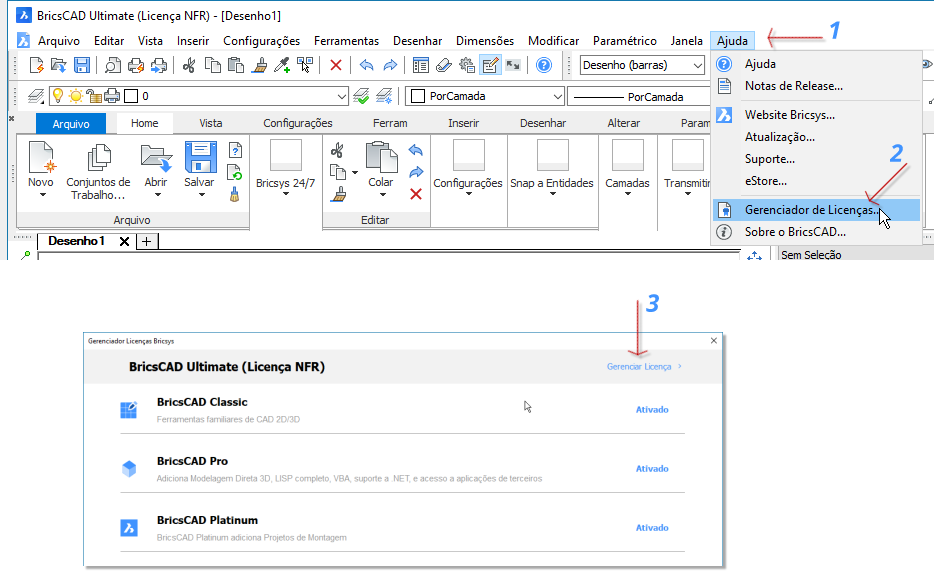Click Conjuntos de Trabalho ribbon icon
934x574 pixels.
pyautogui.click(x=98, y=157)
